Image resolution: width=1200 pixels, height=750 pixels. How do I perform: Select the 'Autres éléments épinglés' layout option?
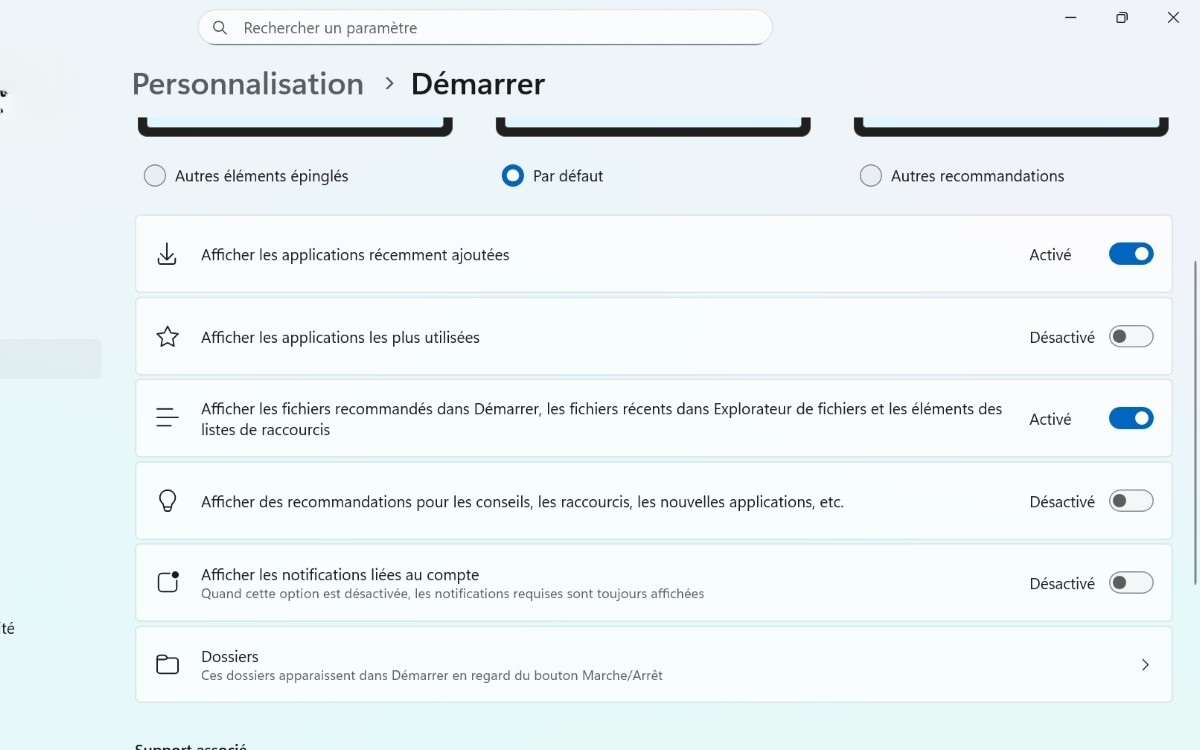(155, 175)
